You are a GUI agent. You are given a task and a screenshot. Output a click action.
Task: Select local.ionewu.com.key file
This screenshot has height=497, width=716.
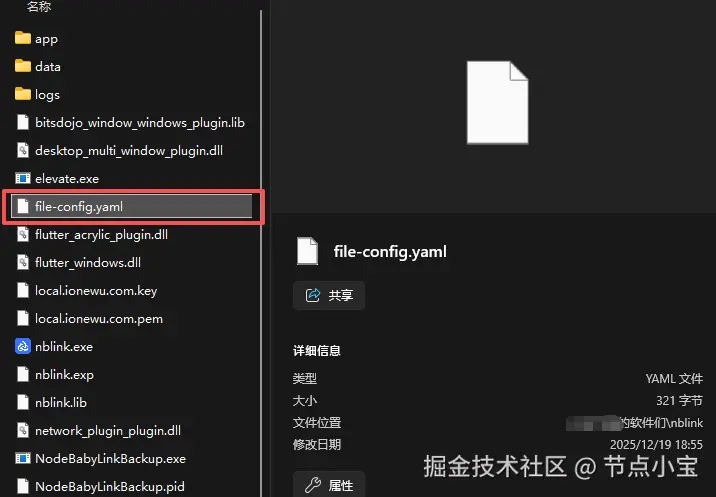pyautogui.click(x=87, y=291)
